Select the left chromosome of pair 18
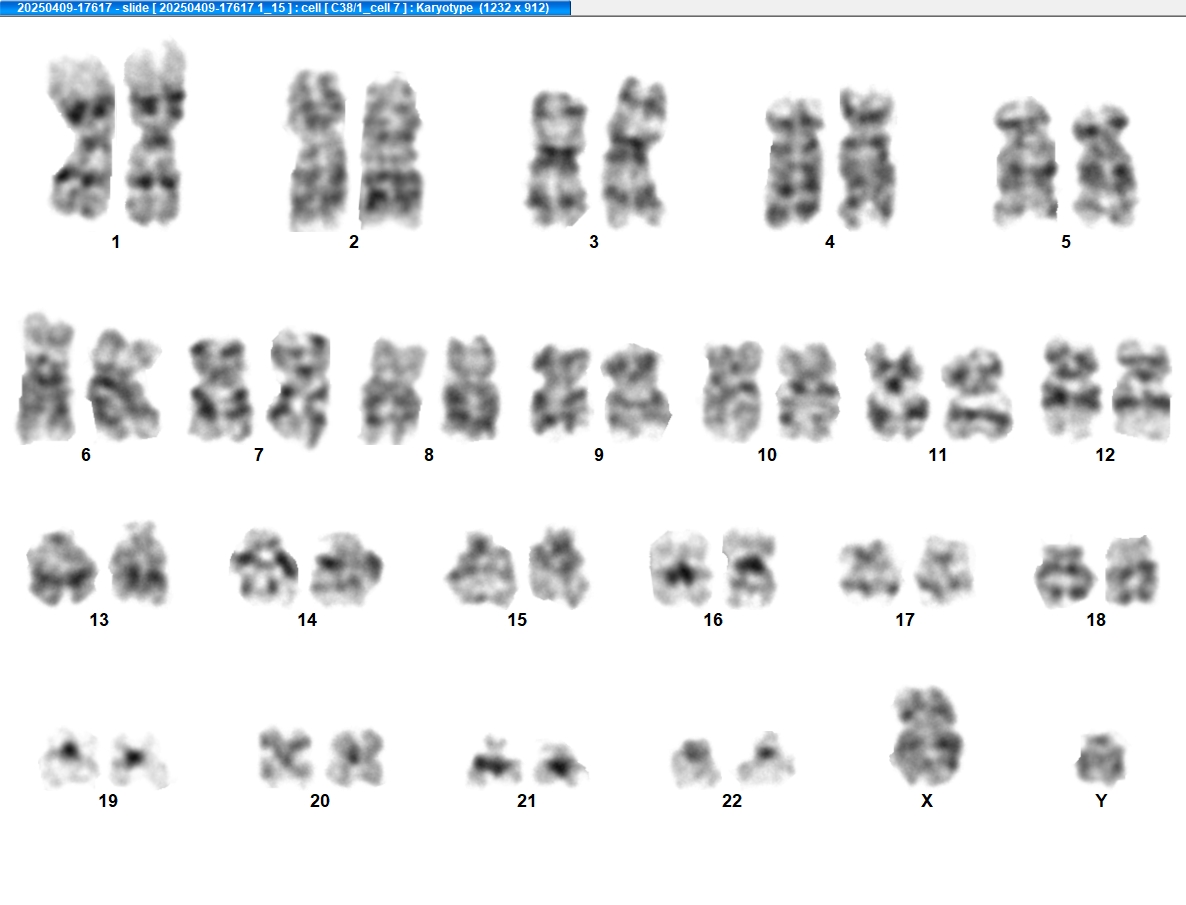Screen dimensions: 1186x905 tap(1064, 575)
